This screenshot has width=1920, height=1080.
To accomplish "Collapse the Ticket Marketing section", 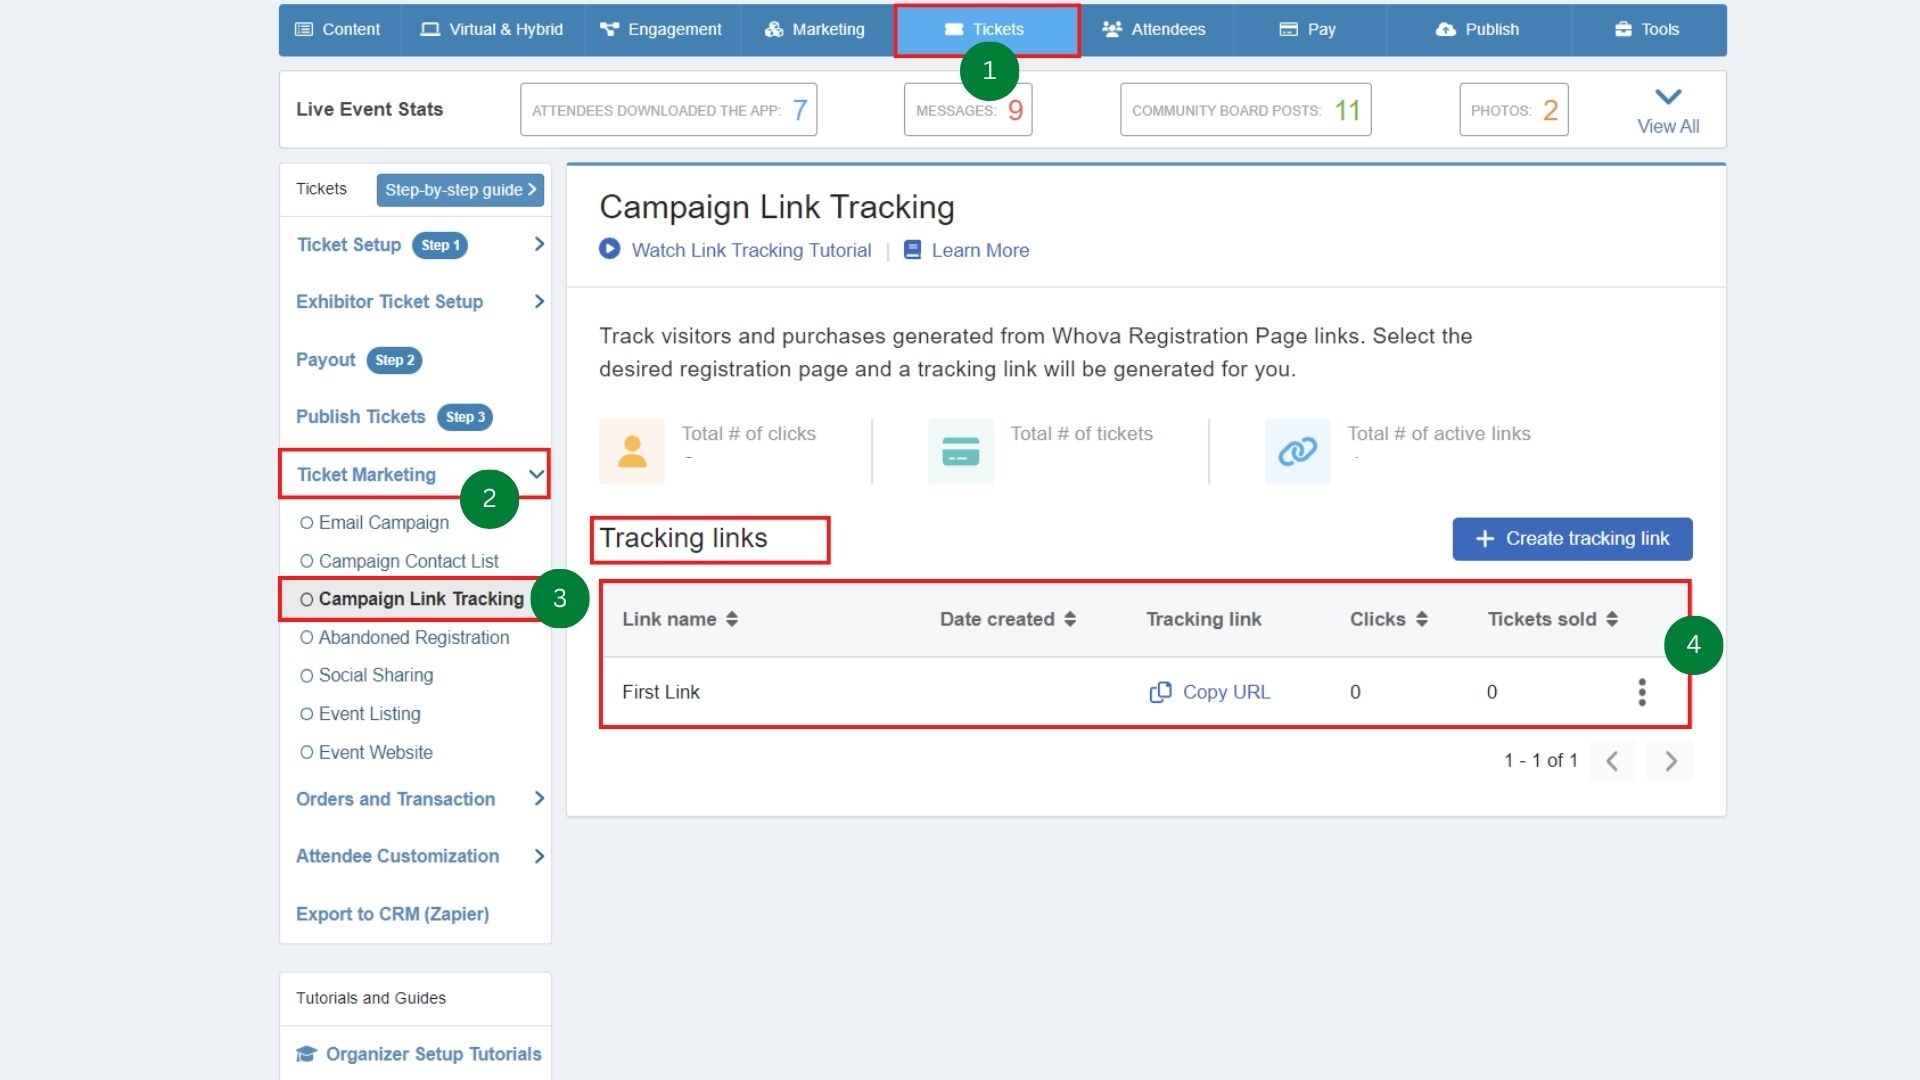I will (x=537, y=474).
